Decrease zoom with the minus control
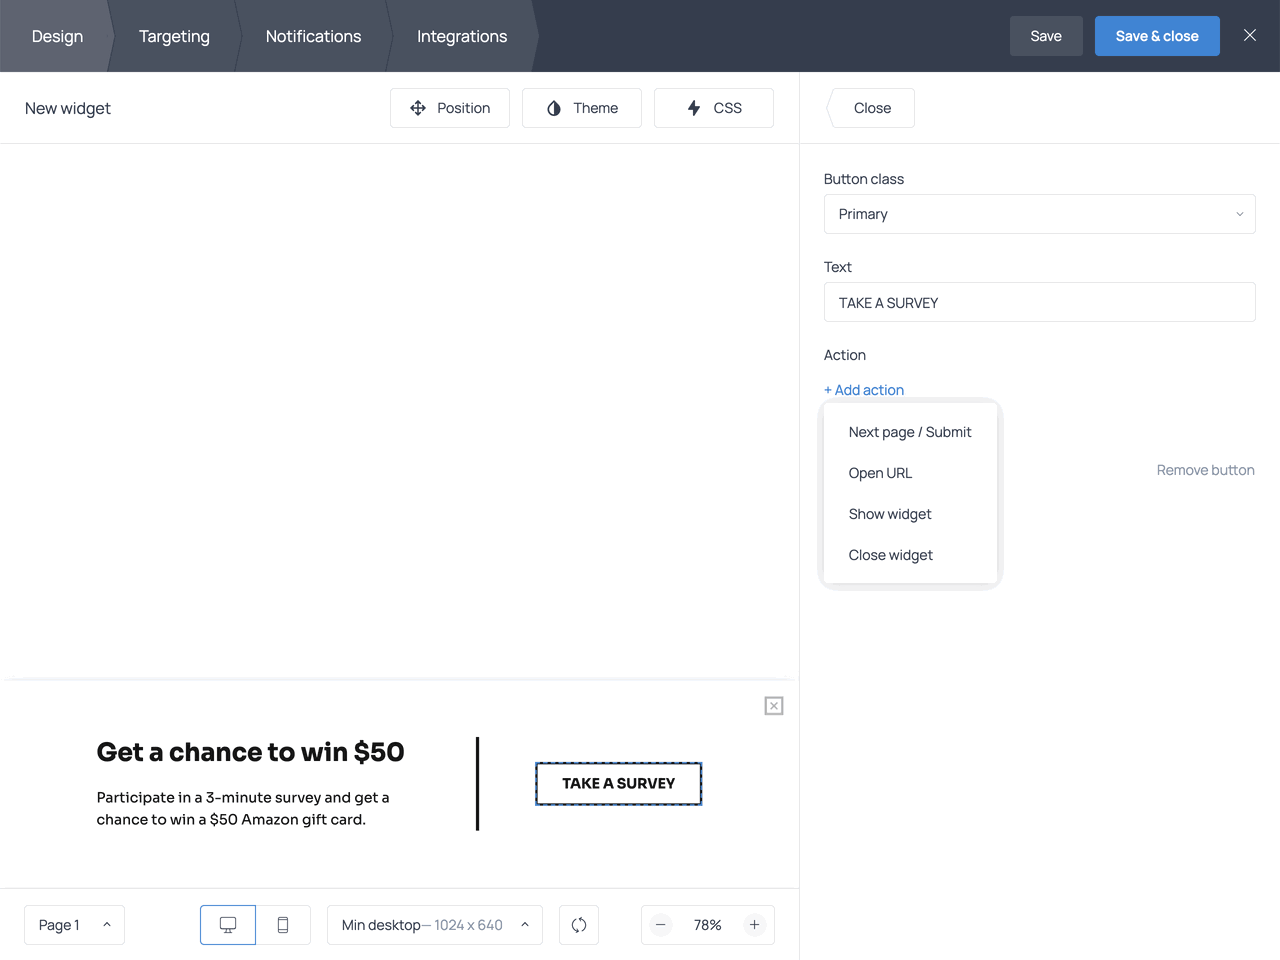 pyautogui.click(x=660, y=925)
